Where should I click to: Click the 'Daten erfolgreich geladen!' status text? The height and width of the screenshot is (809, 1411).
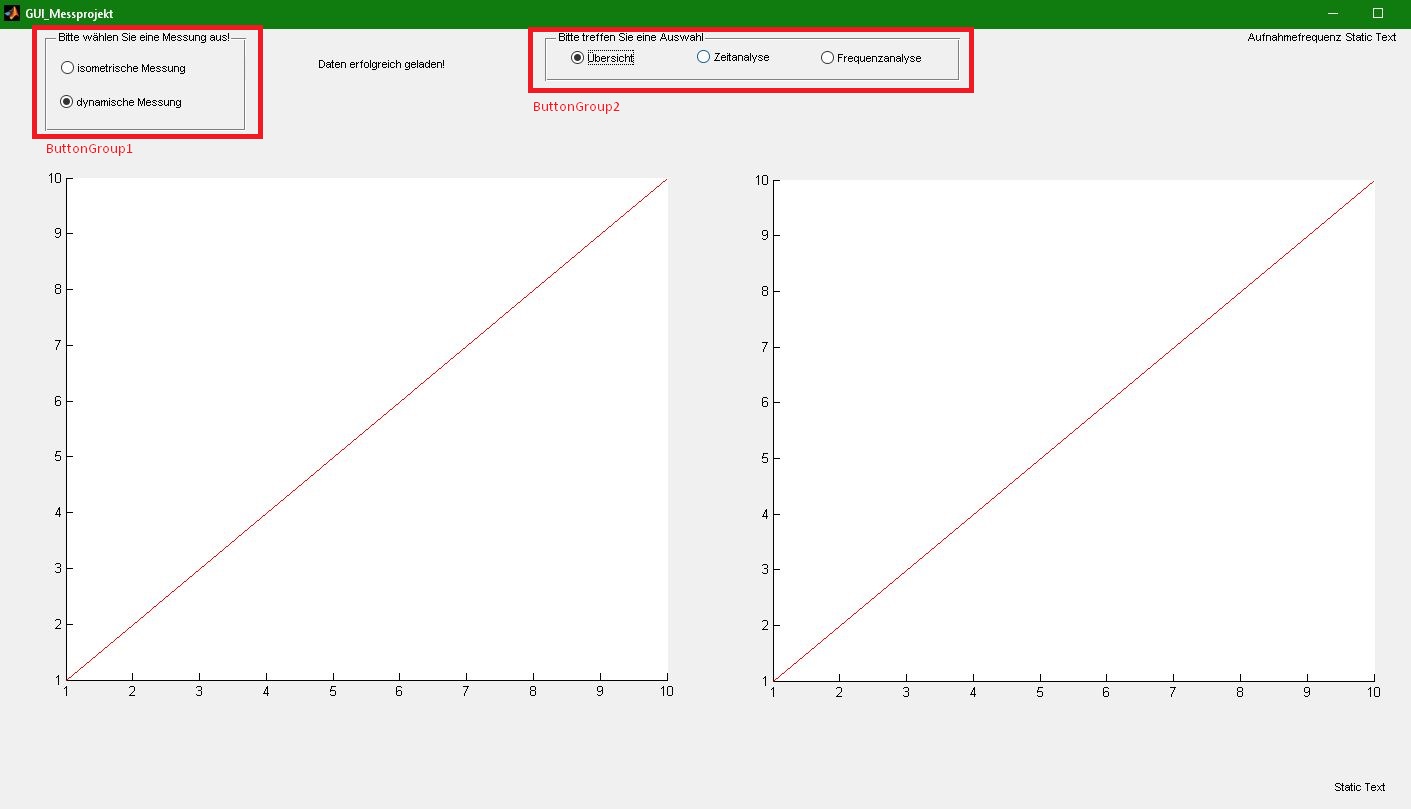pyautogui.click(x=381, y=64)
